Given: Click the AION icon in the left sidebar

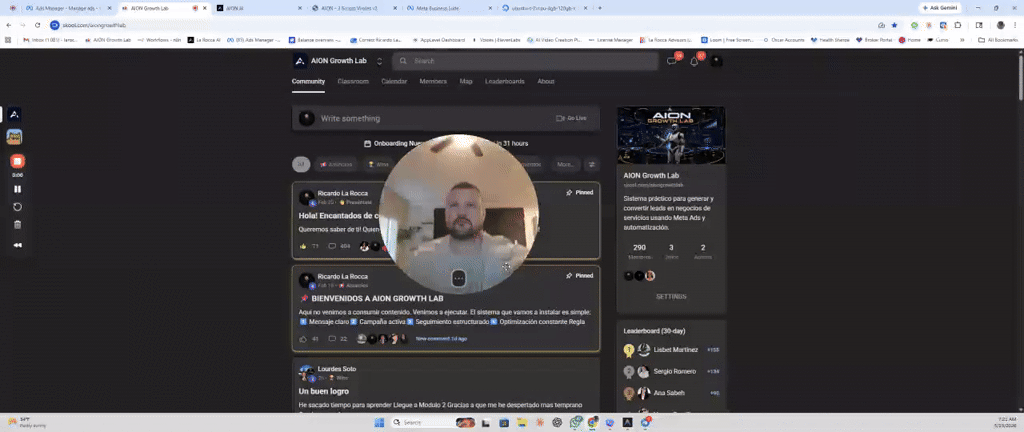Looking at the screenshot, I should point(14,114).
